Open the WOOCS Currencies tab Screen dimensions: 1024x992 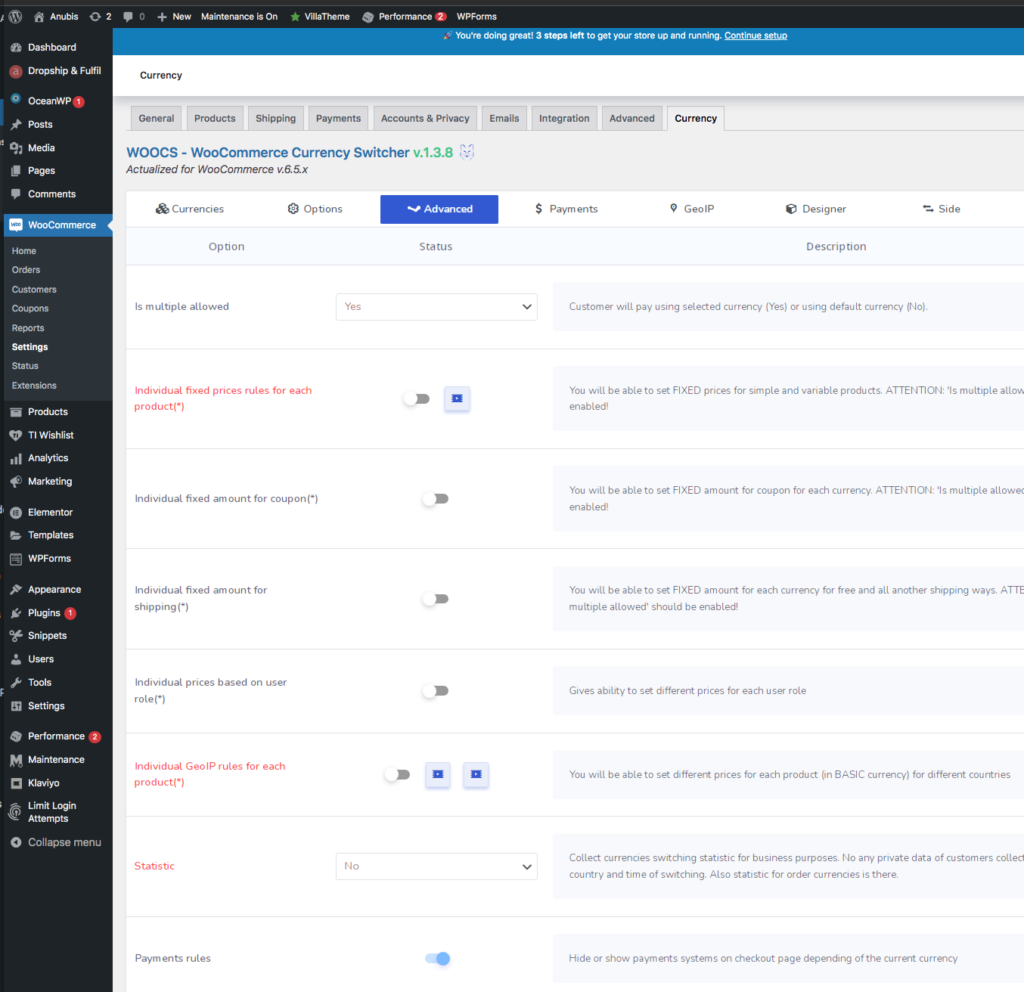(x=189, y=209)
